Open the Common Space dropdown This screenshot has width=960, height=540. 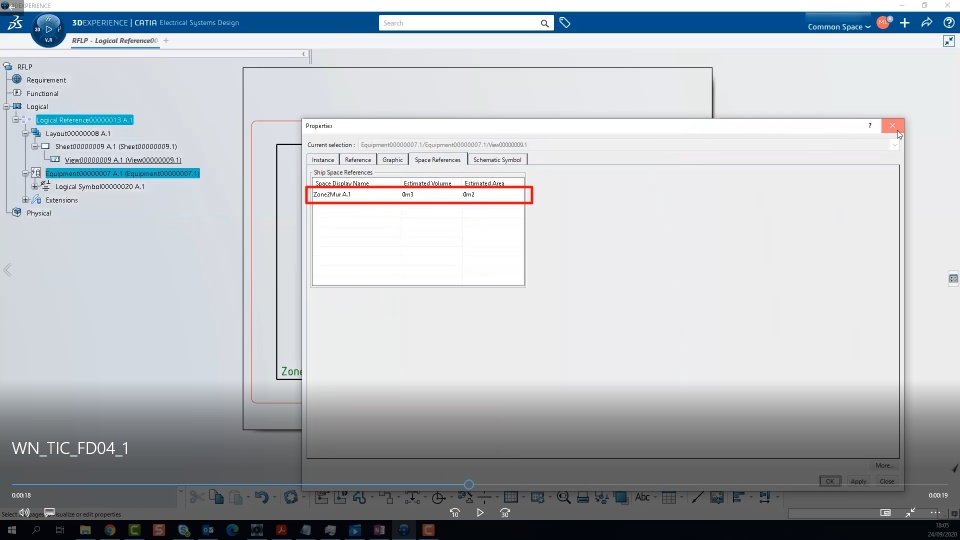pyautogui.click(x=839, y=26)
